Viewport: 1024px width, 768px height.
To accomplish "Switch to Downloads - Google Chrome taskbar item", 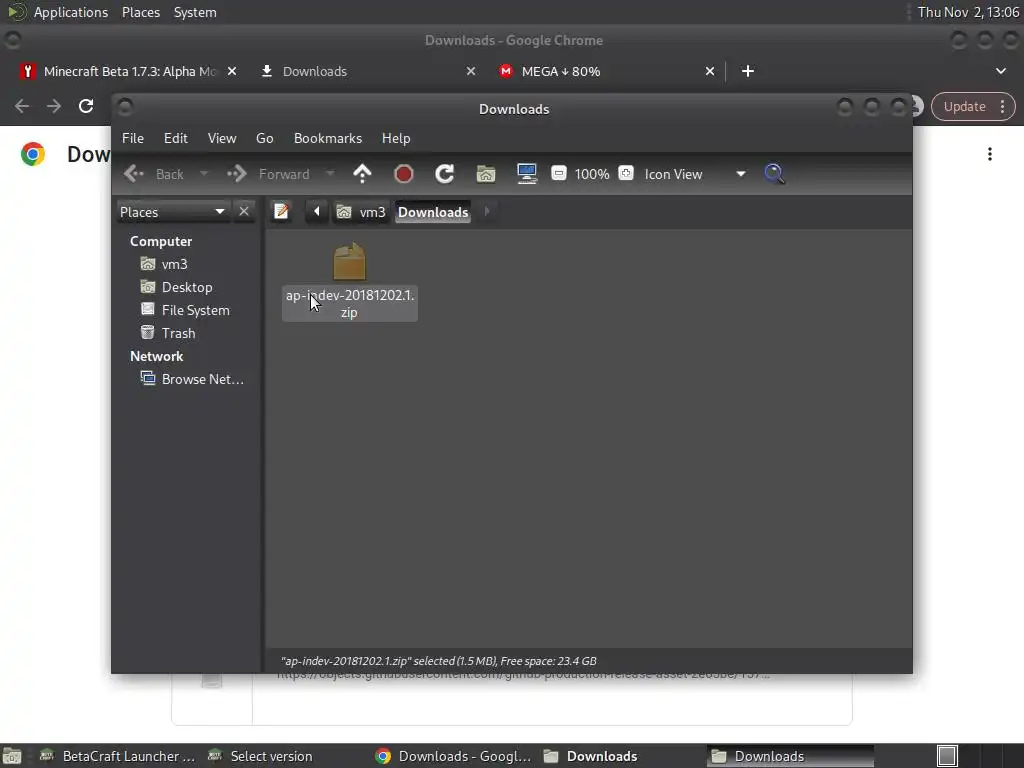I will point(454,756).
